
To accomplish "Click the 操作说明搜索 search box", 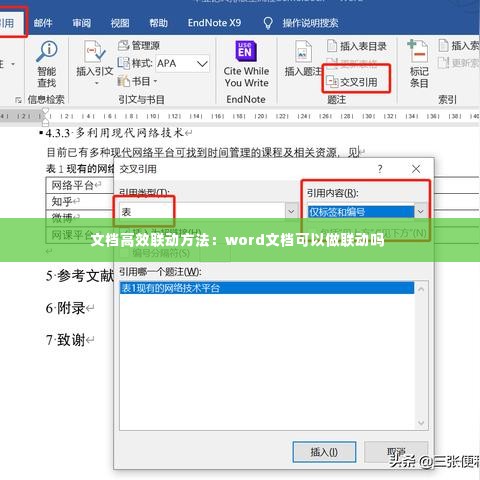I will coord(310,23).
